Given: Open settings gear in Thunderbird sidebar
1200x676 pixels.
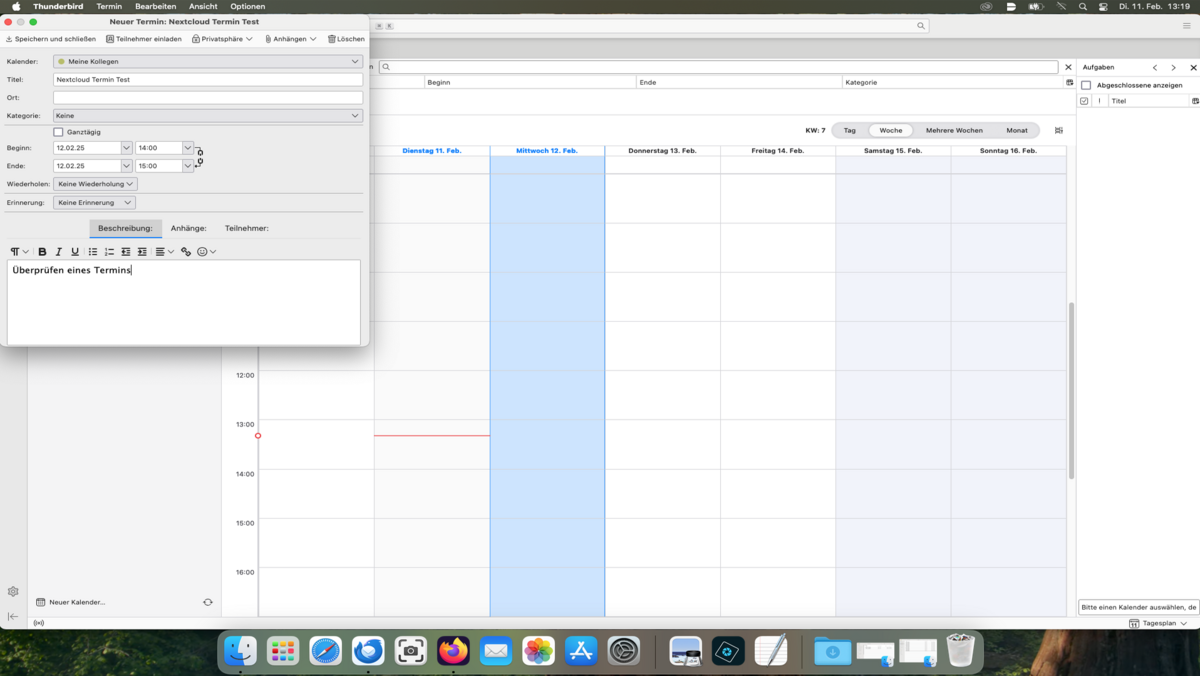Looking at the screenshot, I should point(13,592).
